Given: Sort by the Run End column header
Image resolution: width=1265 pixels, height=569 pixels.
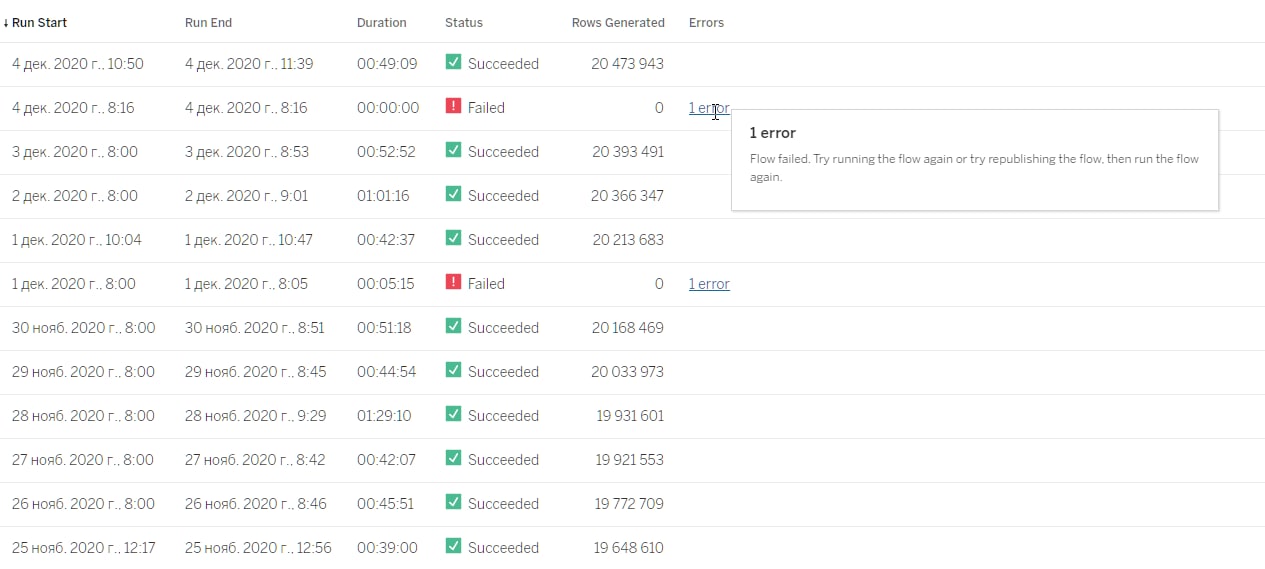Looking at the screenshot, I should 208,22.
